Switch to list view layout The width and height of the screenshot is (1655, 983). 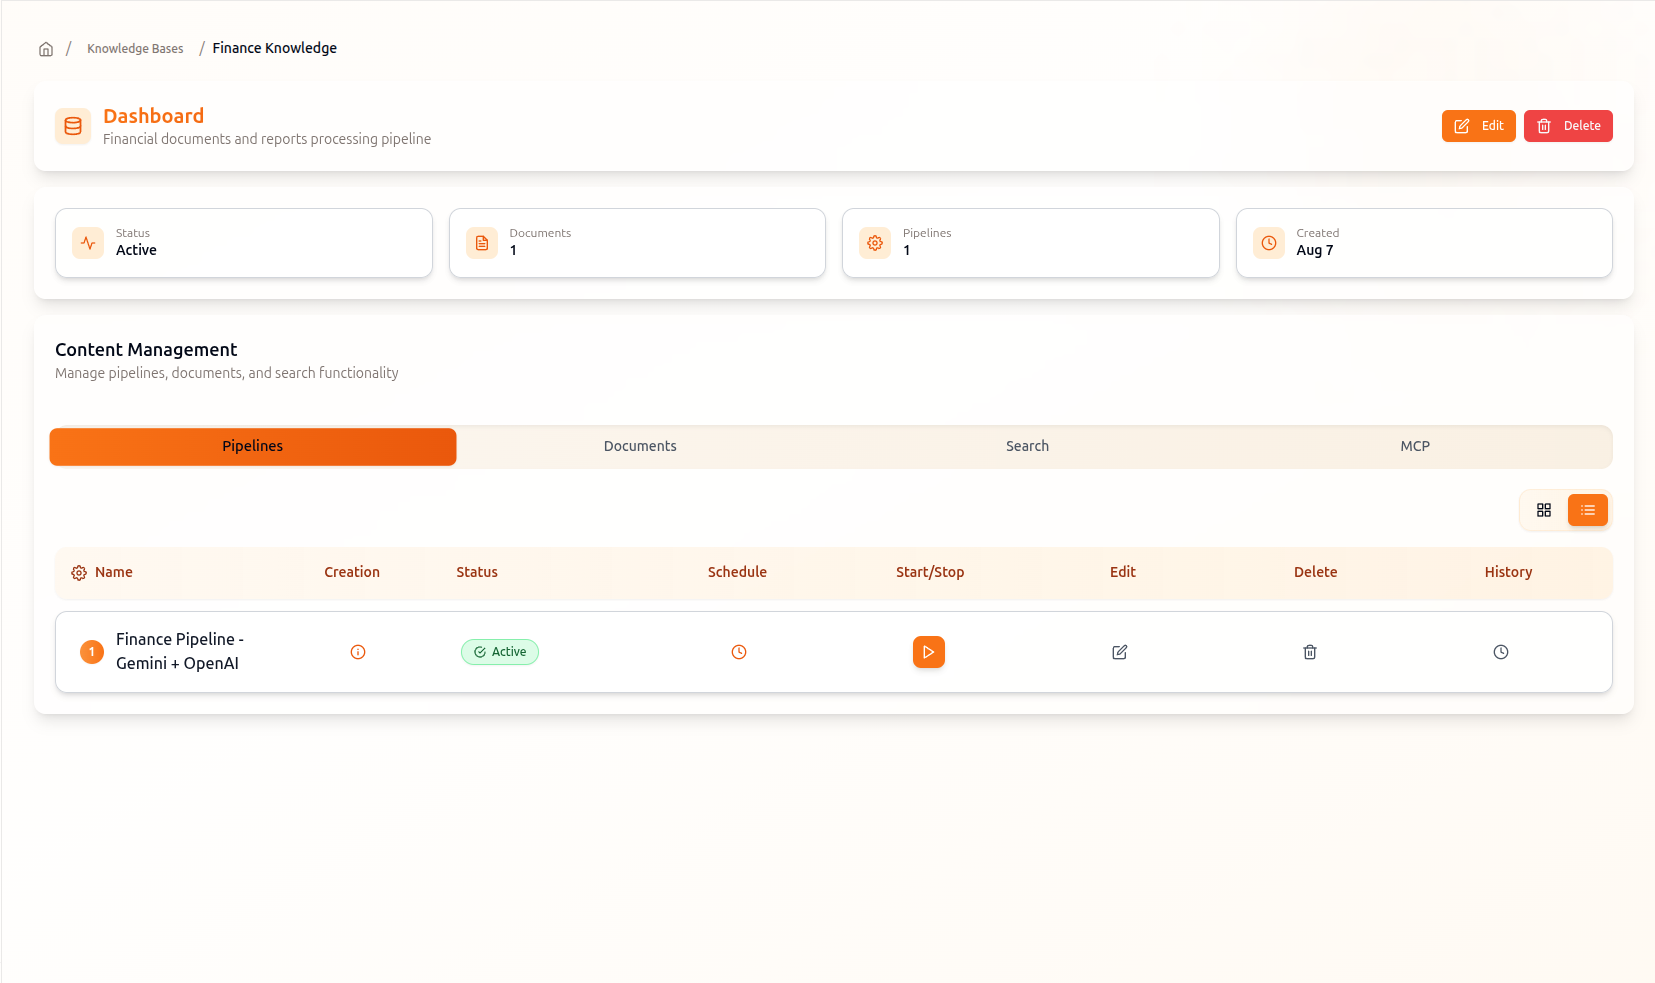(1588, 510)
